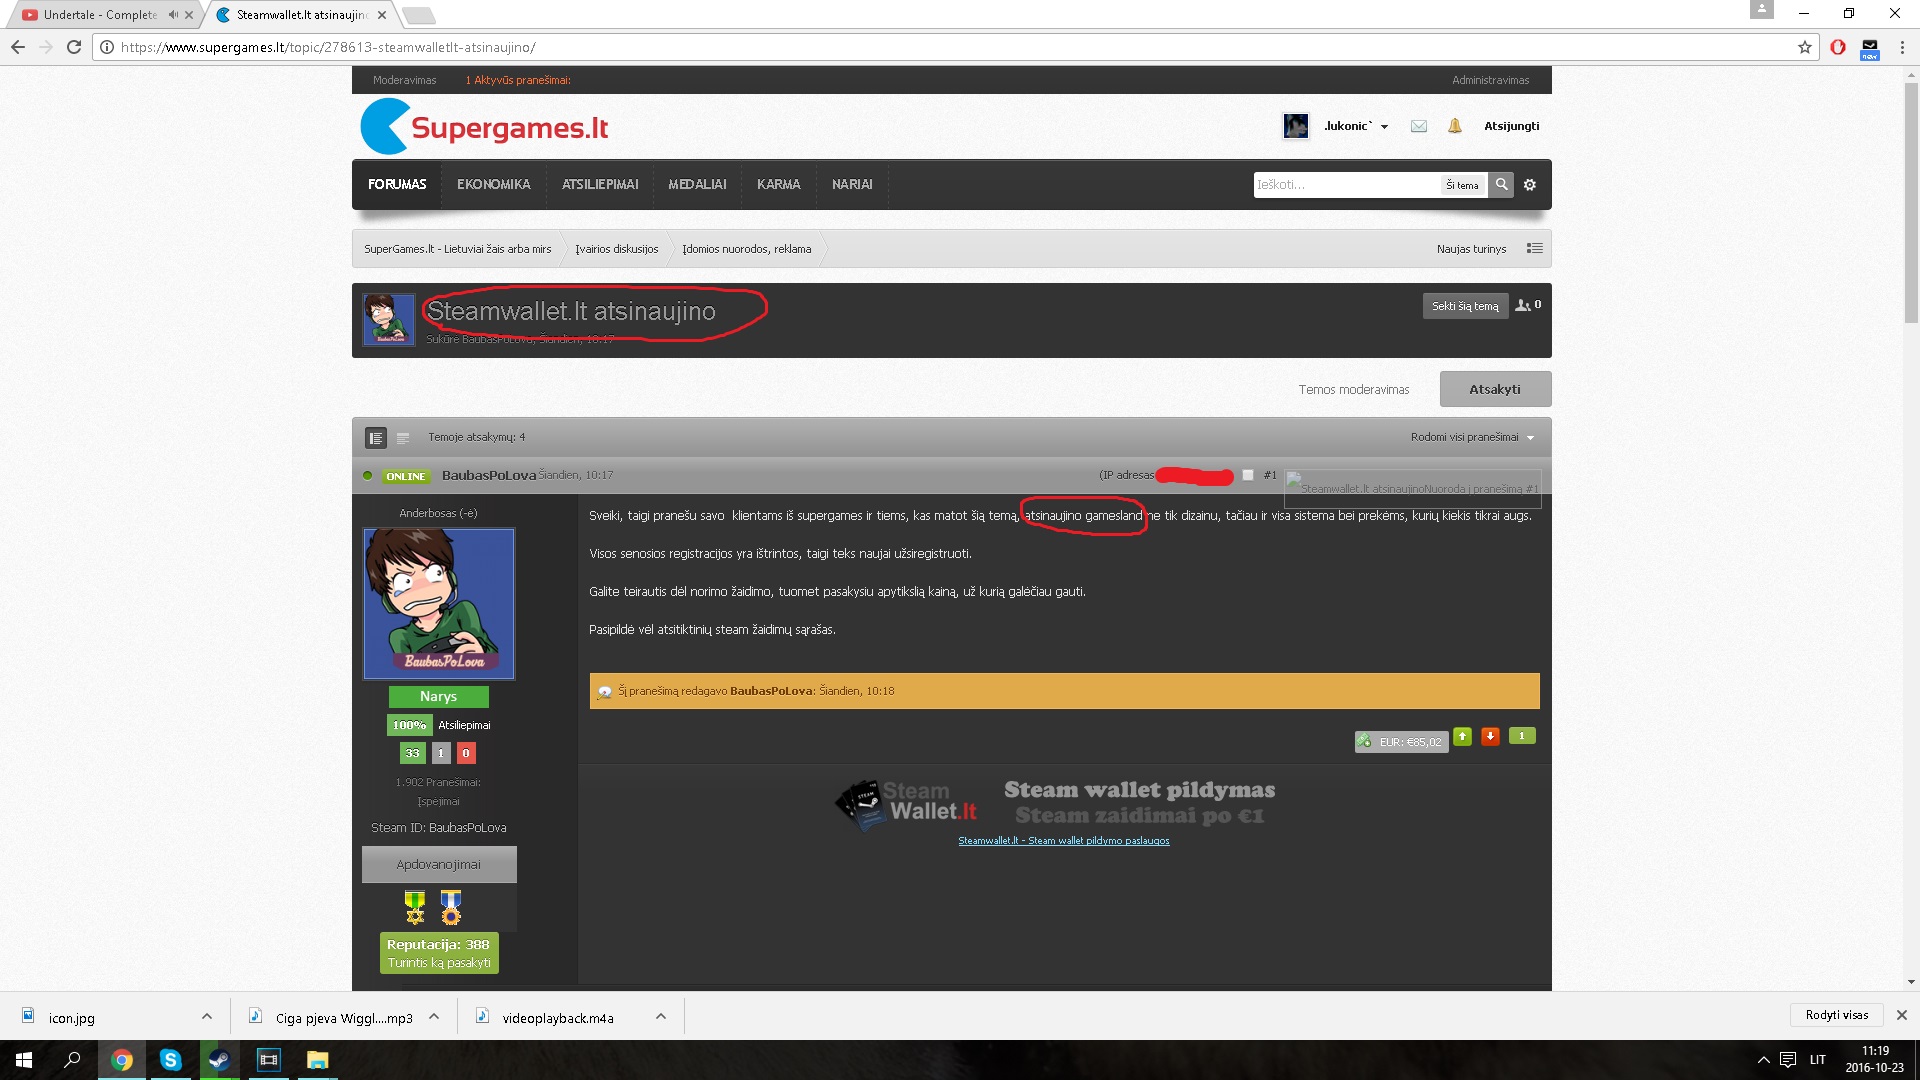
Task: Expand options for Ciga pjeva mp3 download
Action: coord(434,1016)
